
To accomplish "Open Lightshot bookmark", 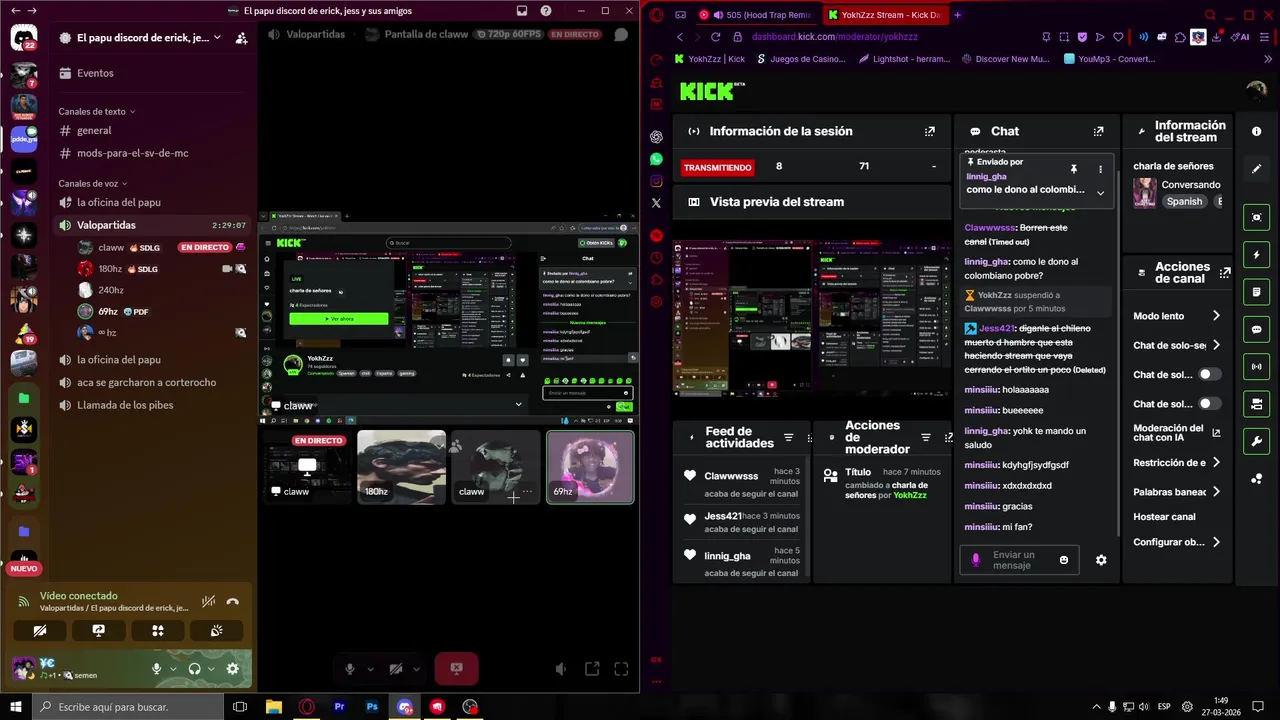I will pos(904,59).
